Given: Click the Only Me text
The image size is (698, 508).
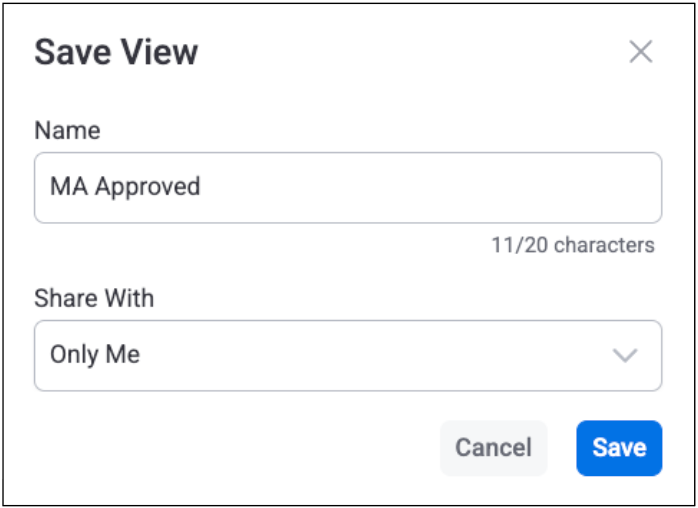Looking at the screenshot, I should point(95,355).
